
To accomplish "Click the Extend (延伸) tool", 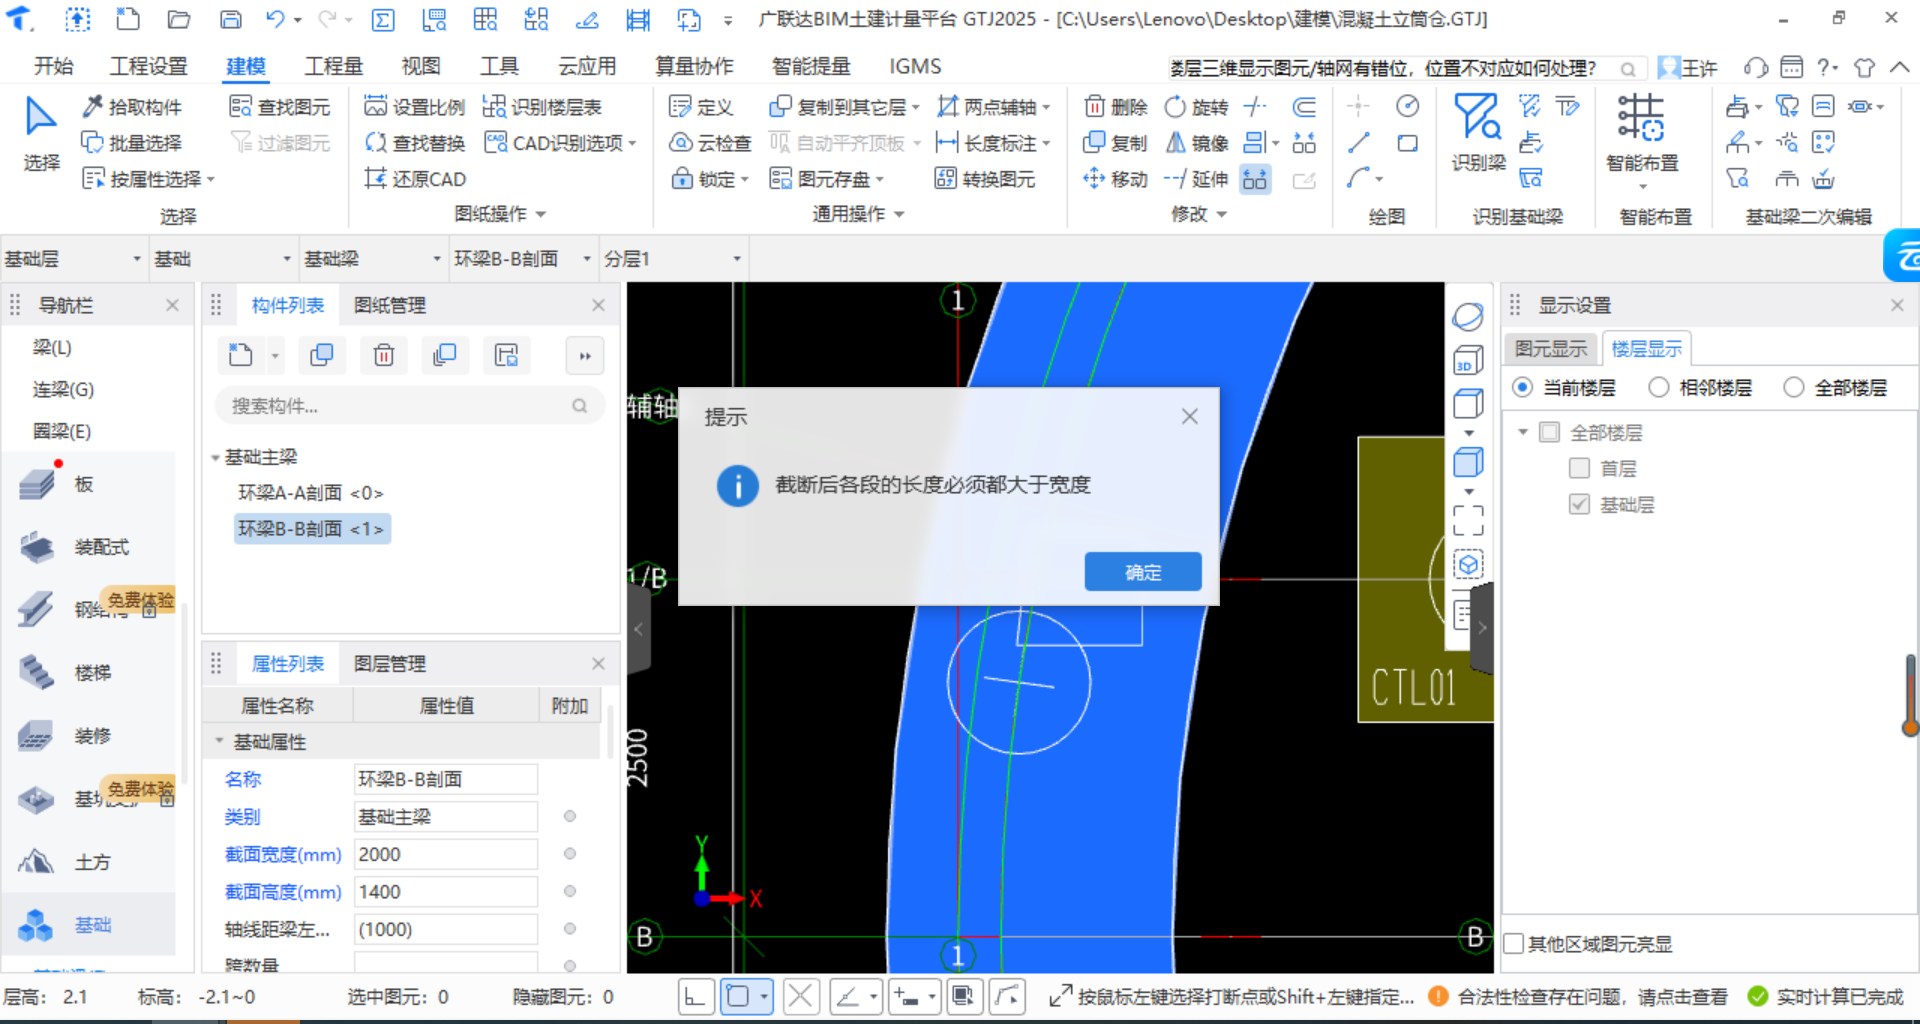I will tap(1197, 179).
